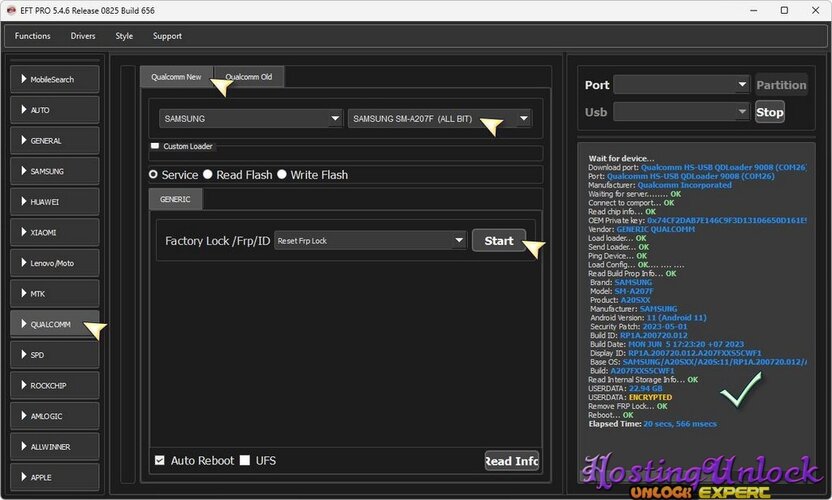832x500 pixels.
Task: Expand the MobileSearch sidebar section
Action: pyautogui.click(x=54, y=79)
